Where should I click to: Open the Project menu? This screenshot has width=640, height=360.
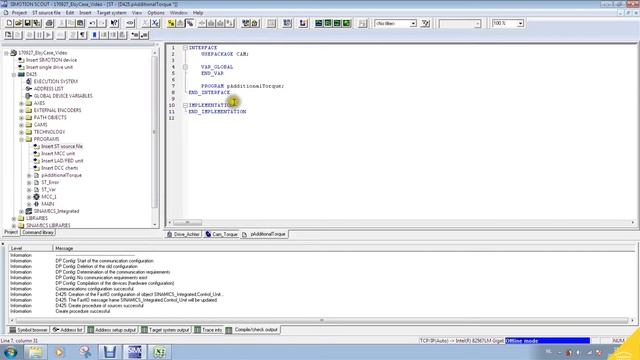[x=19, y=13]
